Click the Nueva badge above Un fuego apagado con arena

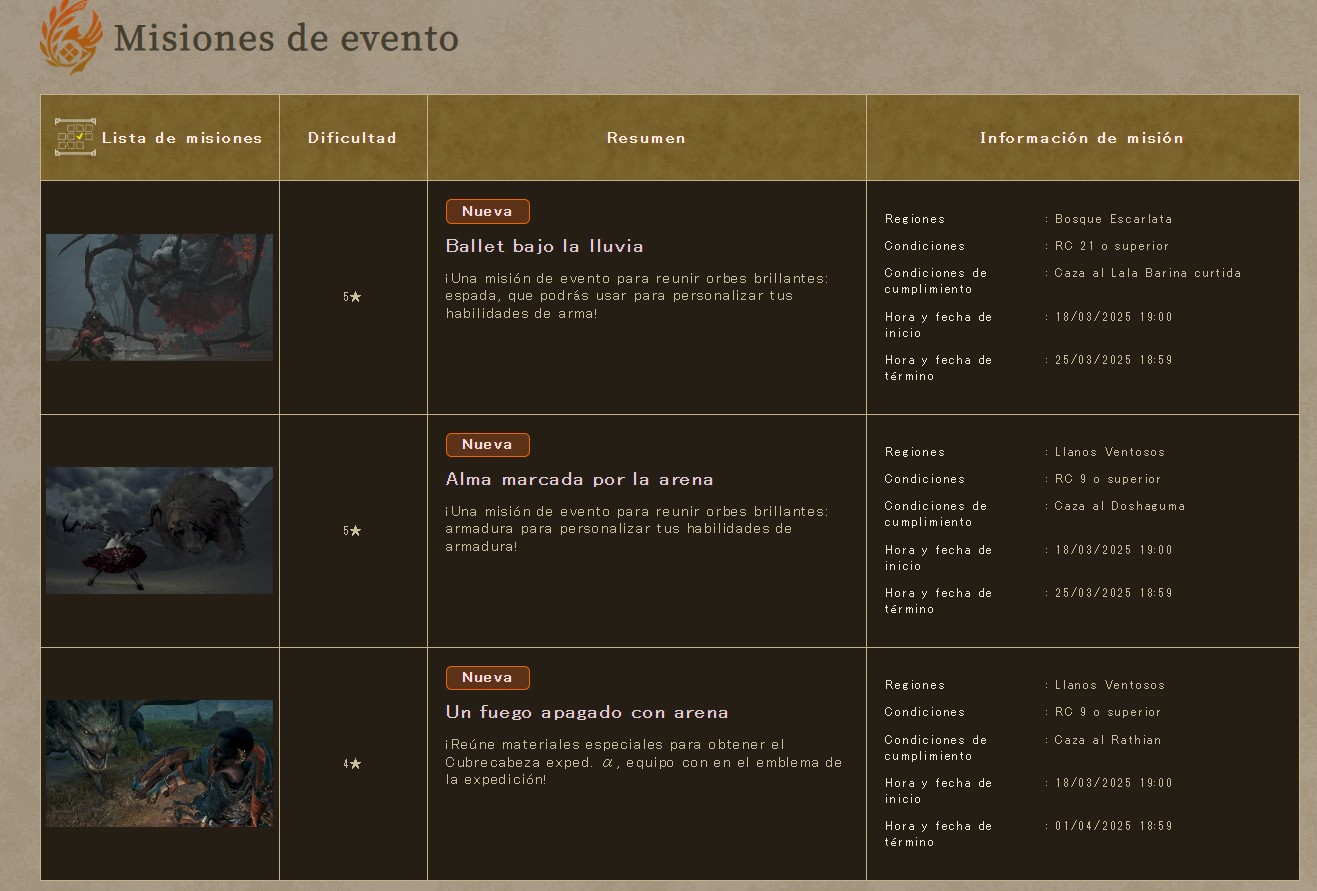487,677
